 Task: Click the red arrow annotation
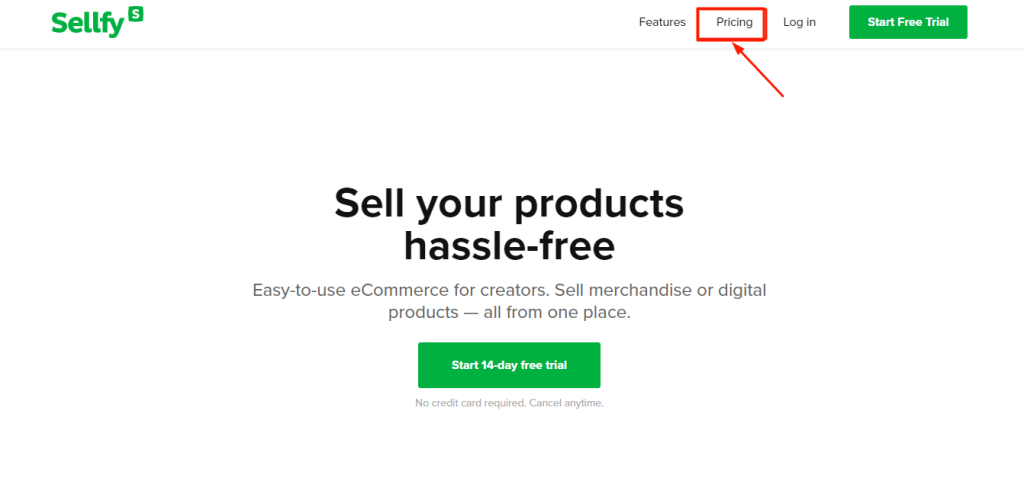(758, 70)
